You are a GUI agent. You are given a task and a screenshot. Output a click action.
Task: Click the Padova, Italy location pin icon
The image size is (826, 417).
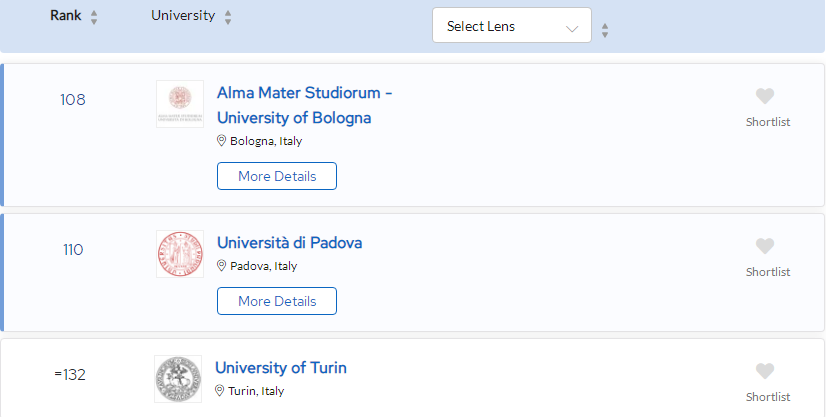click(x=222, y=266)
